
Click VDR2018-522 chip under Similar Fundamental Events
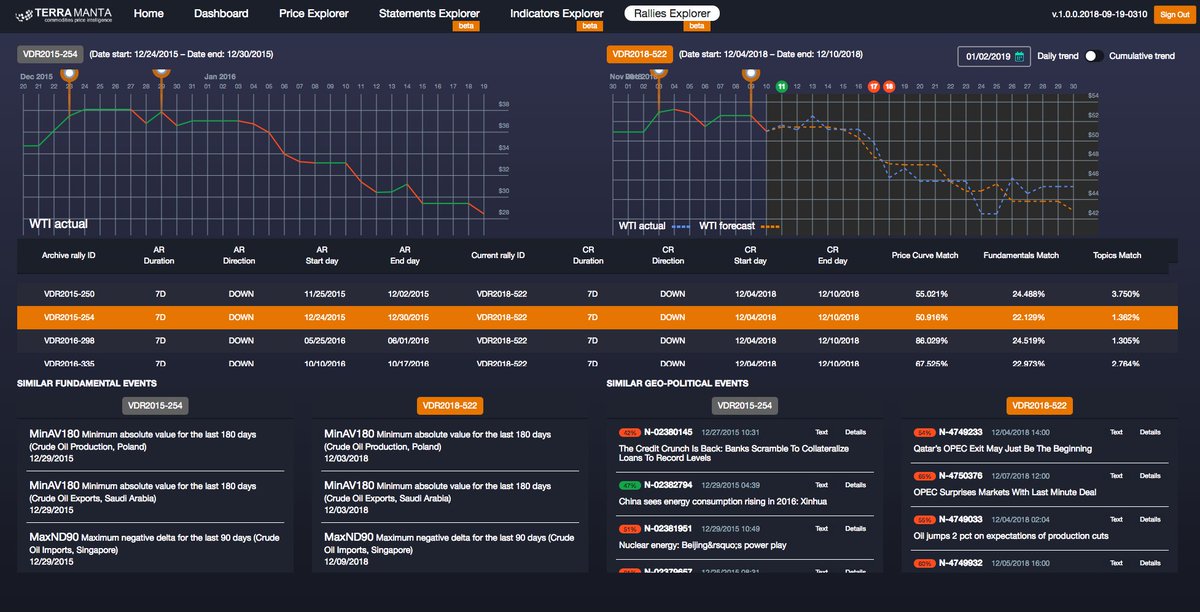450,406
